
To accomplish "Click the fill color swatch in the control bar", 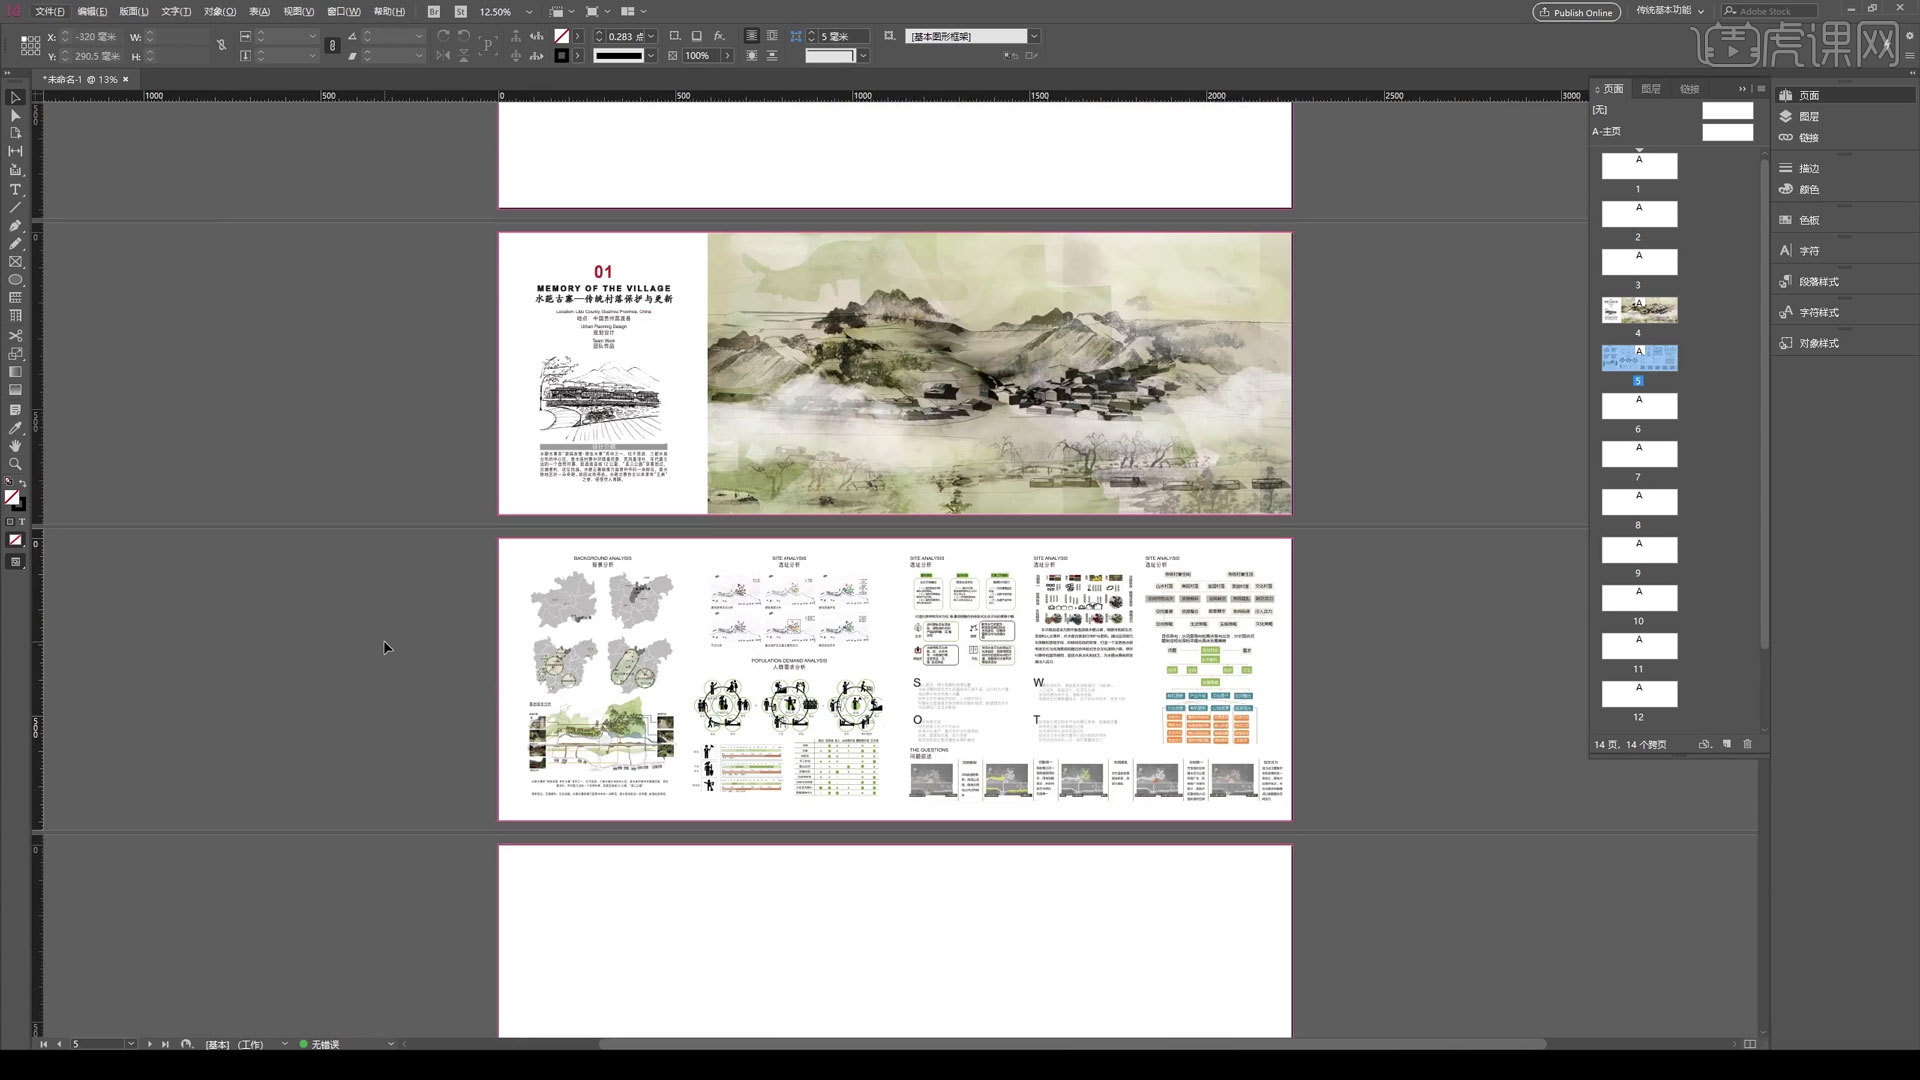I will coord(561,36).
